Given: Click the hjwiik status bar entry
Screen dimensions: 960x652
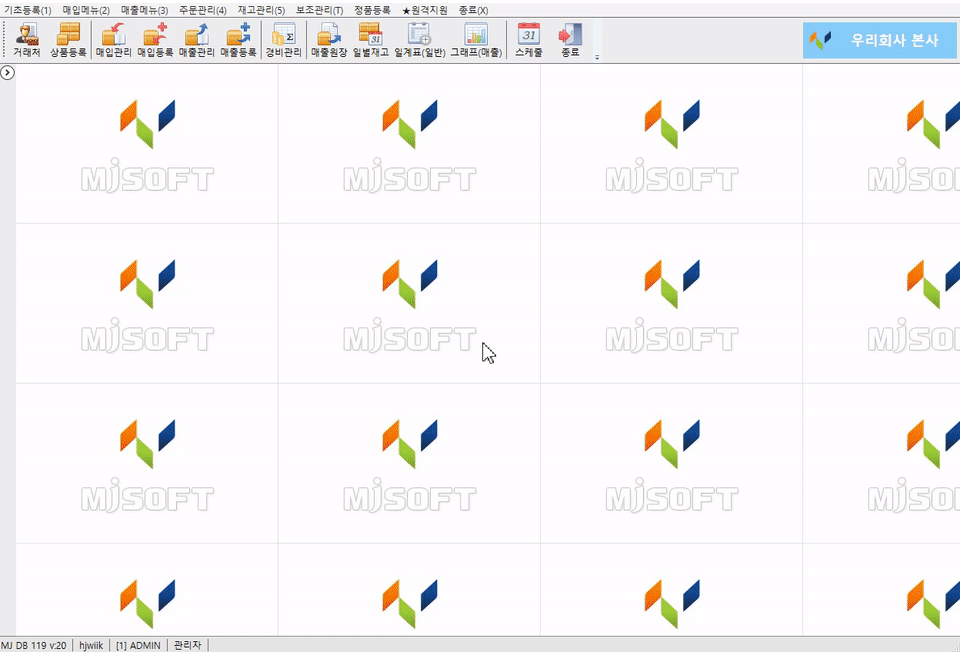Looking at the screenshot, I should [x=91, y=645].
